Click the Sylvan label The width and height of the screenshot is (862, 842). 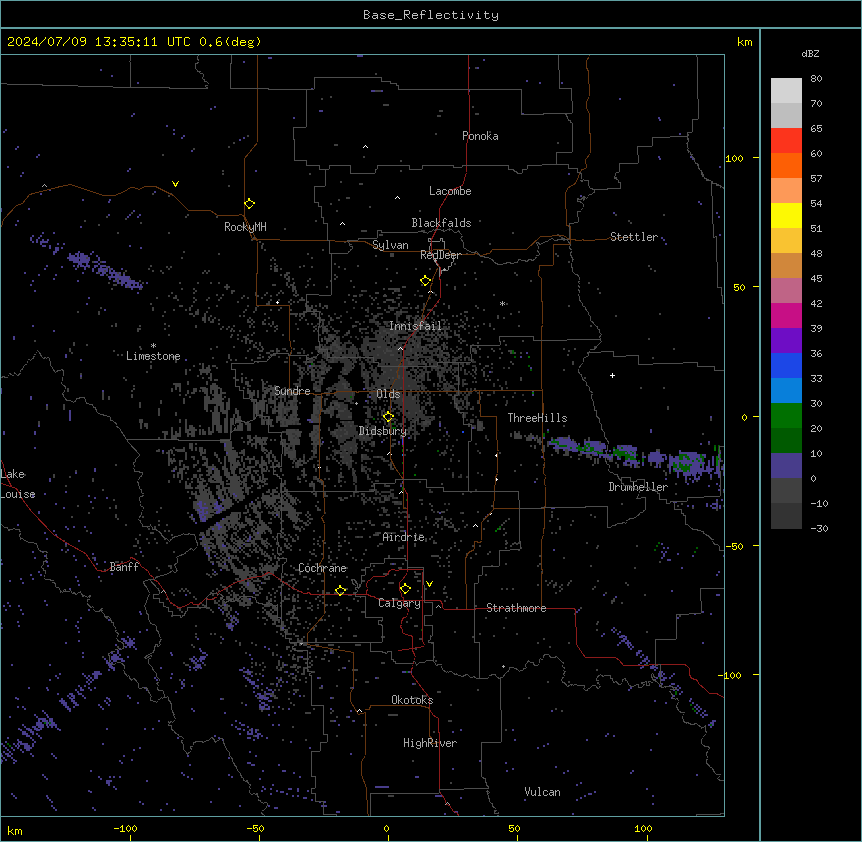(390, 245)
